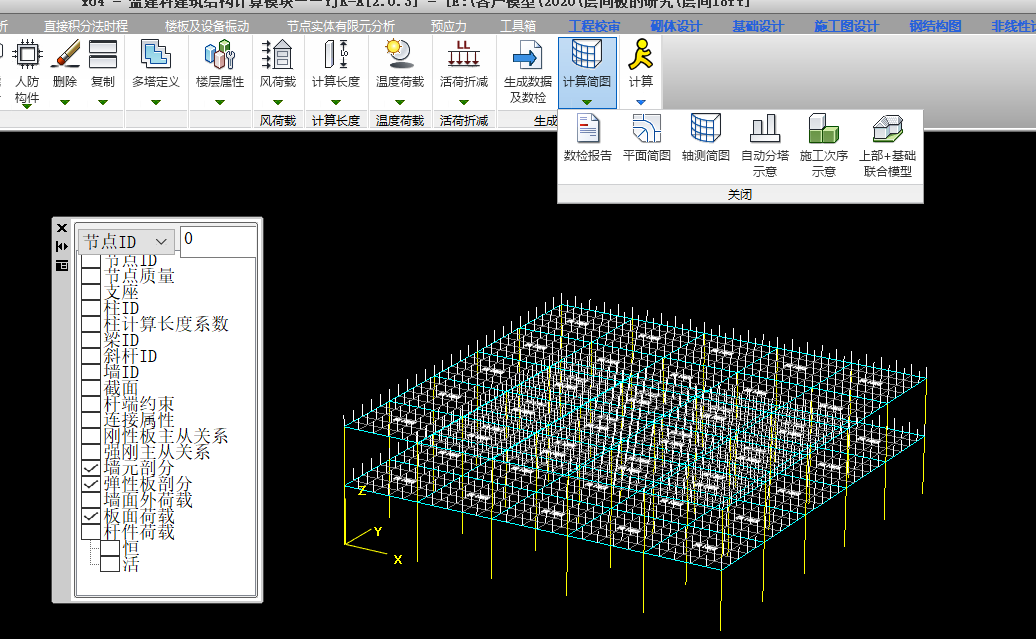Open 上部+基础联合模型 icon
Image resolution: width=1036 pixels, height=639 pixels.
[x=887, y=128]
